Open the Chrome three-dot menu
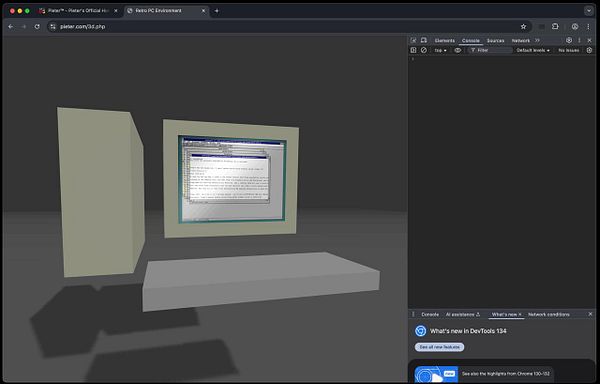This screenshot has height=384, width=600. 589,26
